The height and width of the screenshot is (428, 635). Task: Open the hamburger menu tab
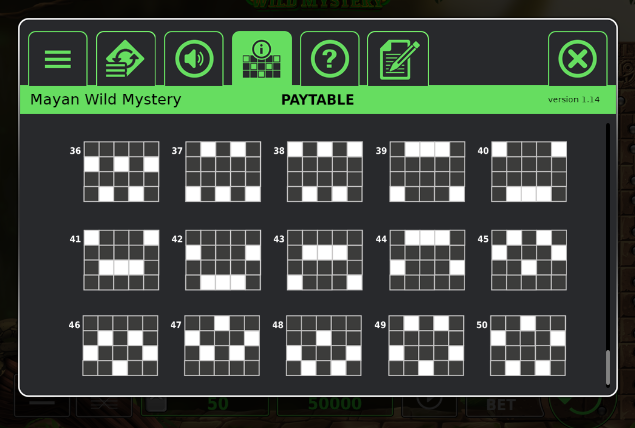[x=58, y=59]
